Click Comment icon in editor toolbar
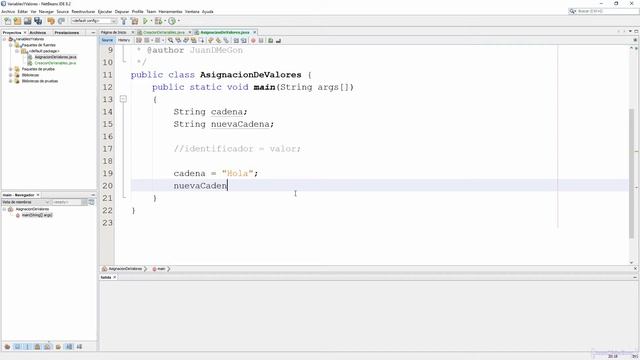Screen dimensions: 640x360 coord(271,40)
